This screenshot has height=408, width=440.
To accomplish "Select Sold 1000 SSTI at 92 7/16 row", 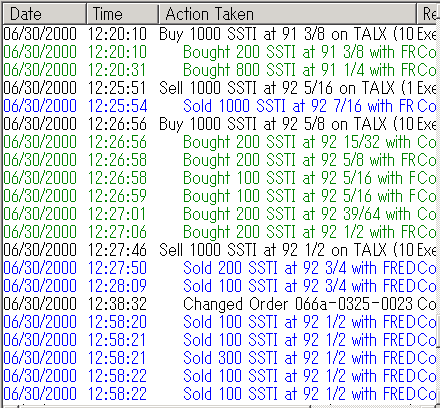I will click(219, 106).
